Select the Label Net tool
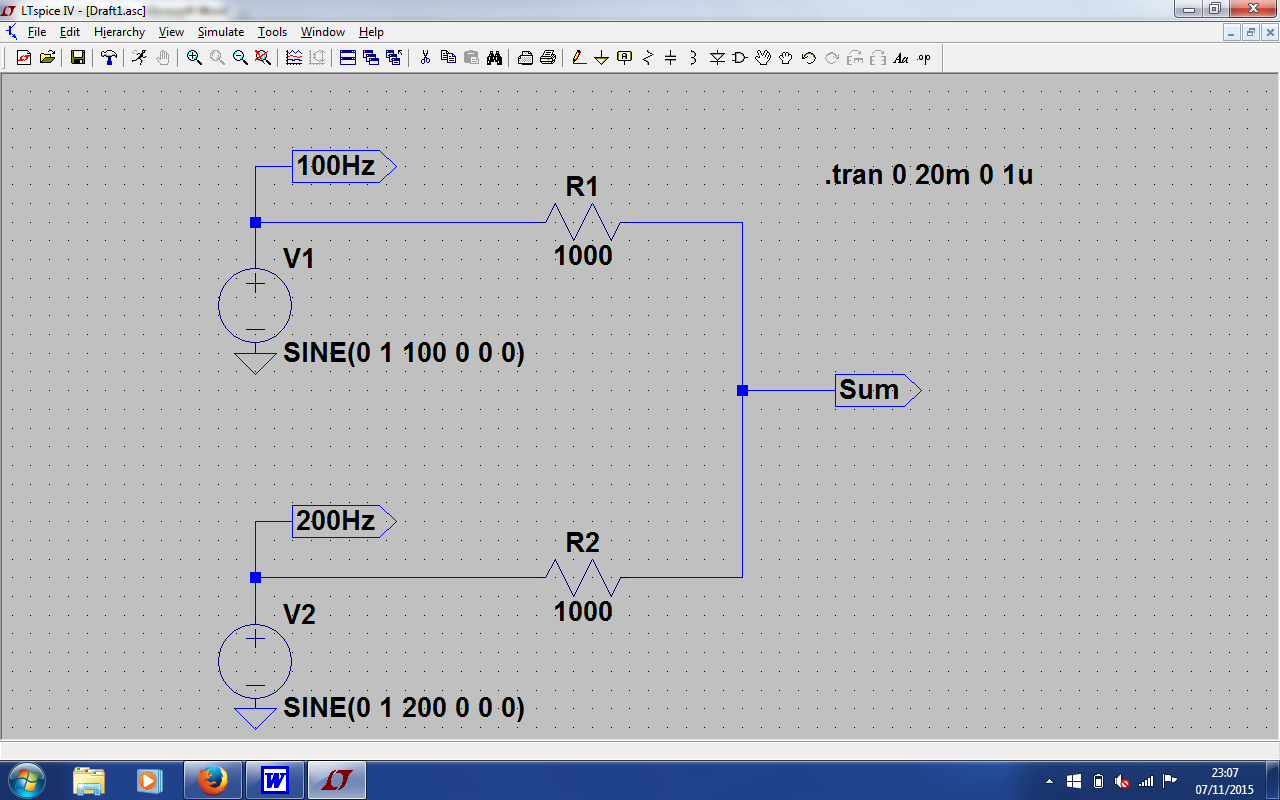The width and height of the screenshot is (1280, 800). tap(625, 58)
